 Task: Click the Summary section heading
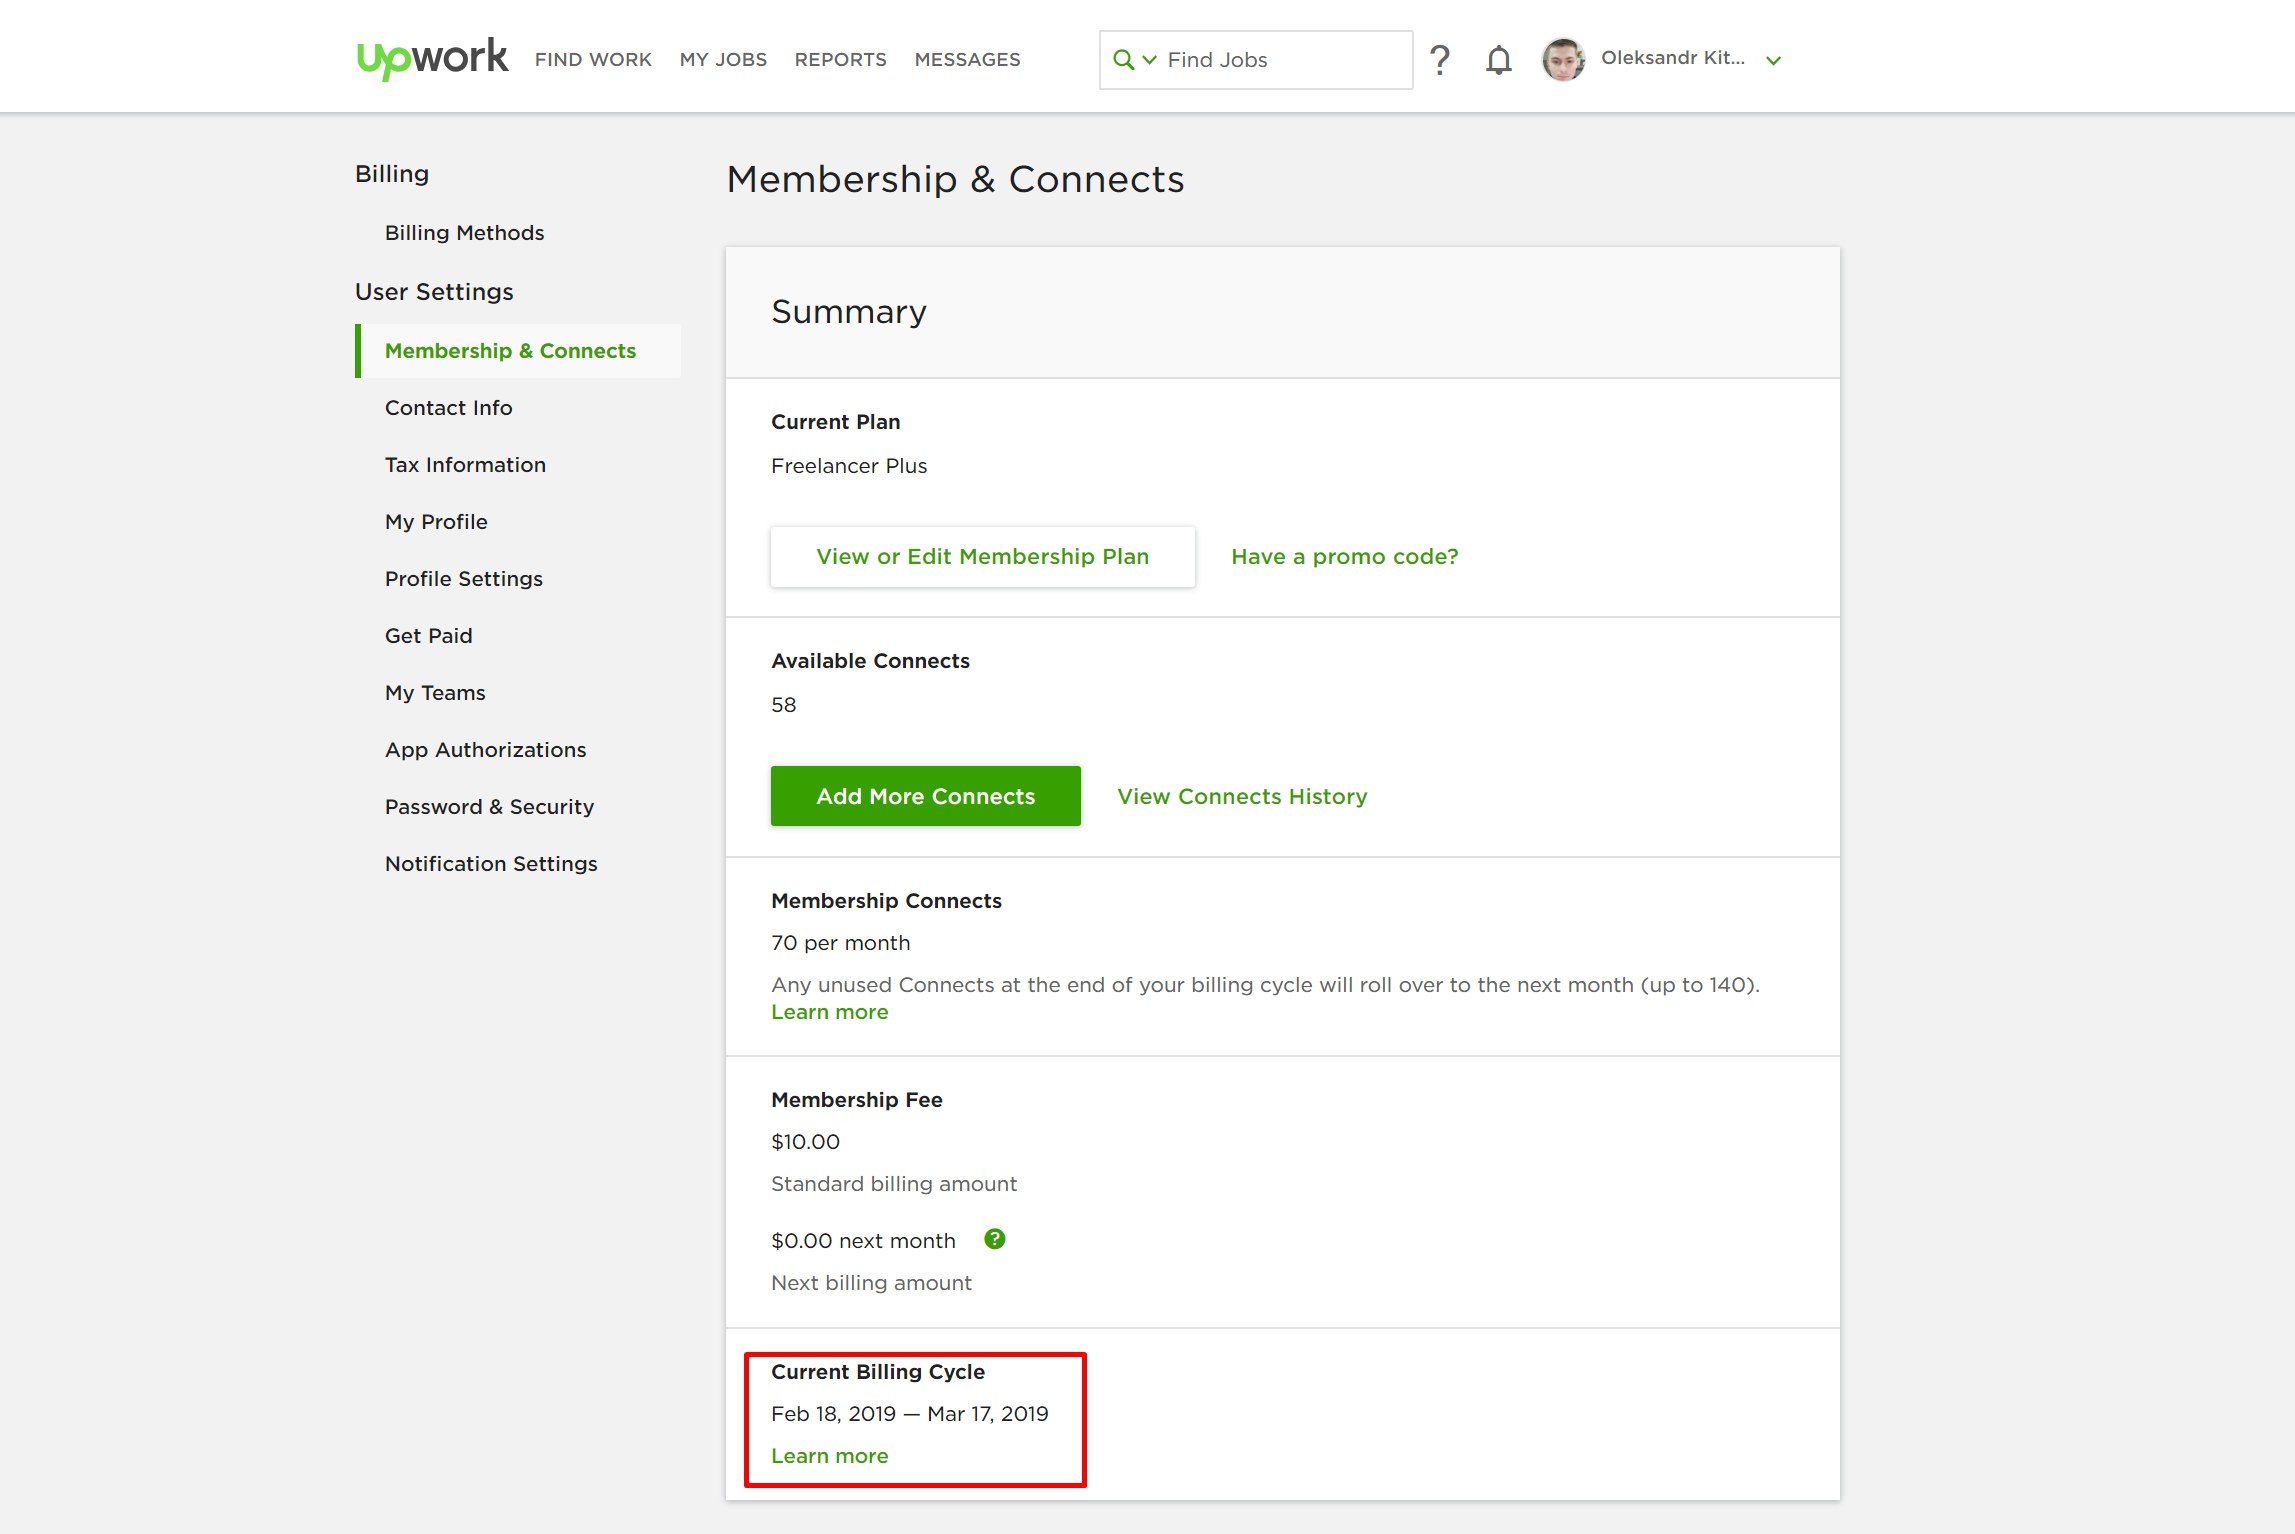point(848,312)
